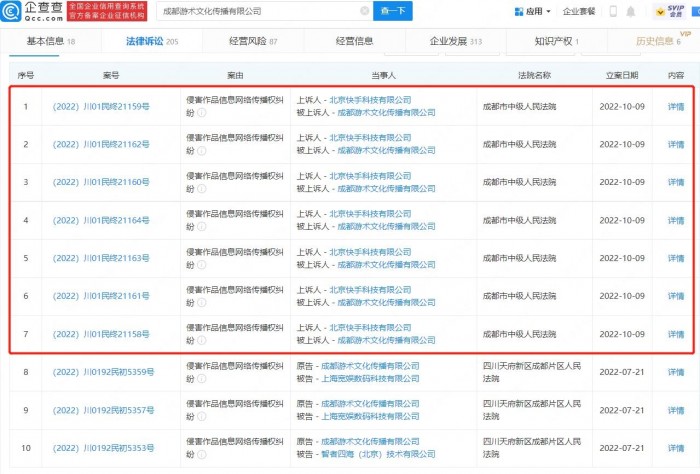Click the info icon in row 5 case cause
Image resolution: width=700 pixels, height=474 pixels.
coord(202,265)
